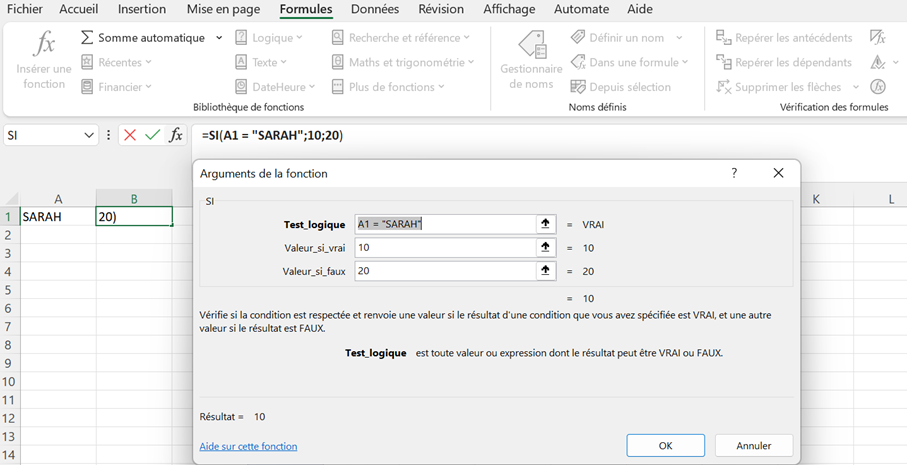
Task: Click Supprimer les flèches
Action: click(779, 87)
